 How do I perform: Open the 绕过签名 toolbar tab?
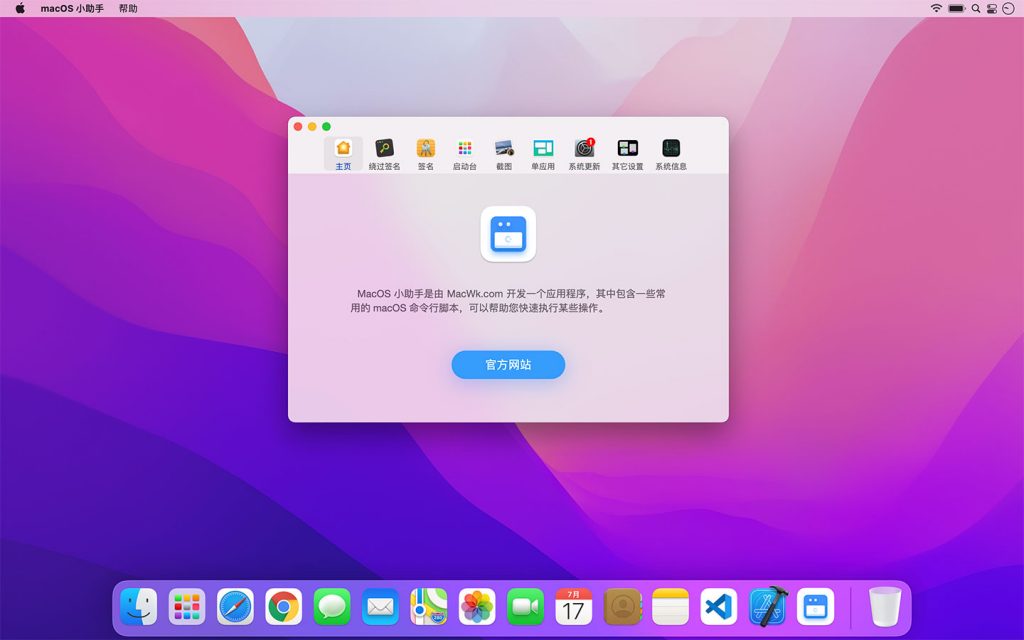(x=384, y=154)
